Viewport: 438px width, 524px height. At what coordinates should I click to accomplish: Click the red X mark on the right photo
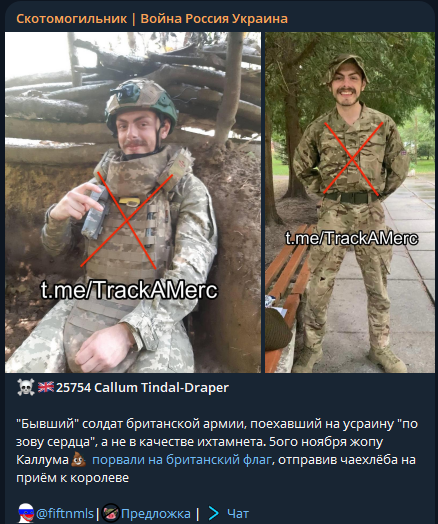tap(352, 159)
